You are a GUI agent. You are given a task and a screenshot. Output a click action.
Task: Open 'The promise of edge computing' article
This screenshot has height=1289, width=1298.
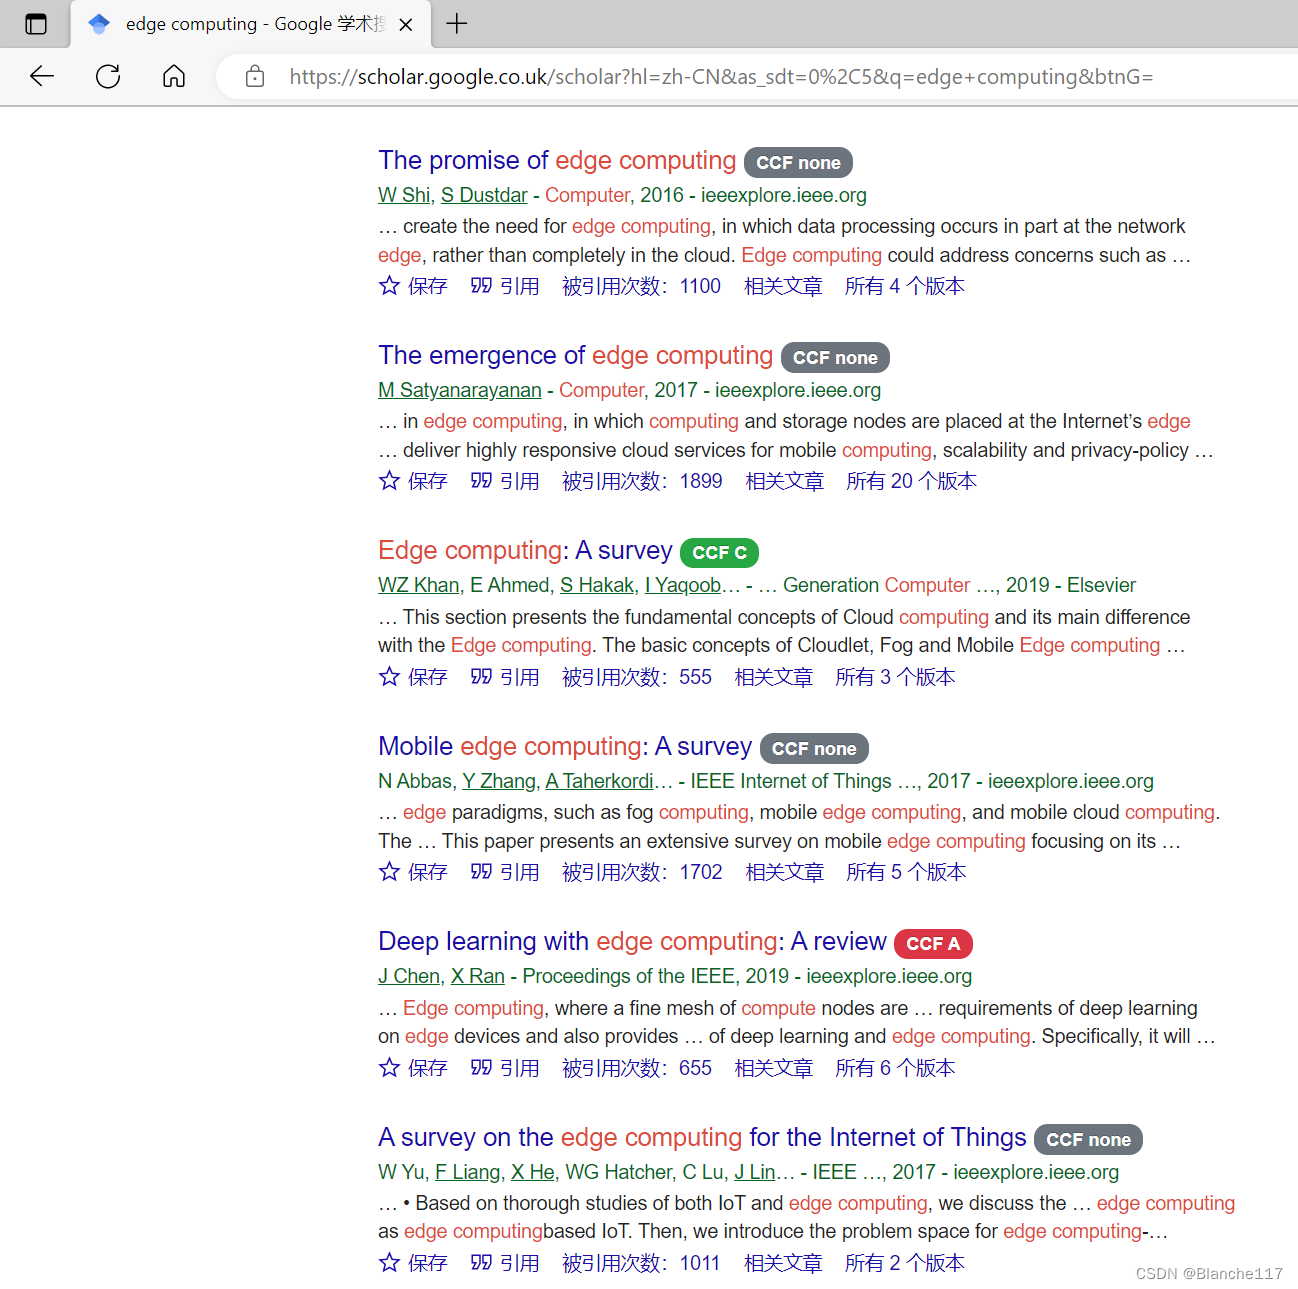click(x=557, y=160)
